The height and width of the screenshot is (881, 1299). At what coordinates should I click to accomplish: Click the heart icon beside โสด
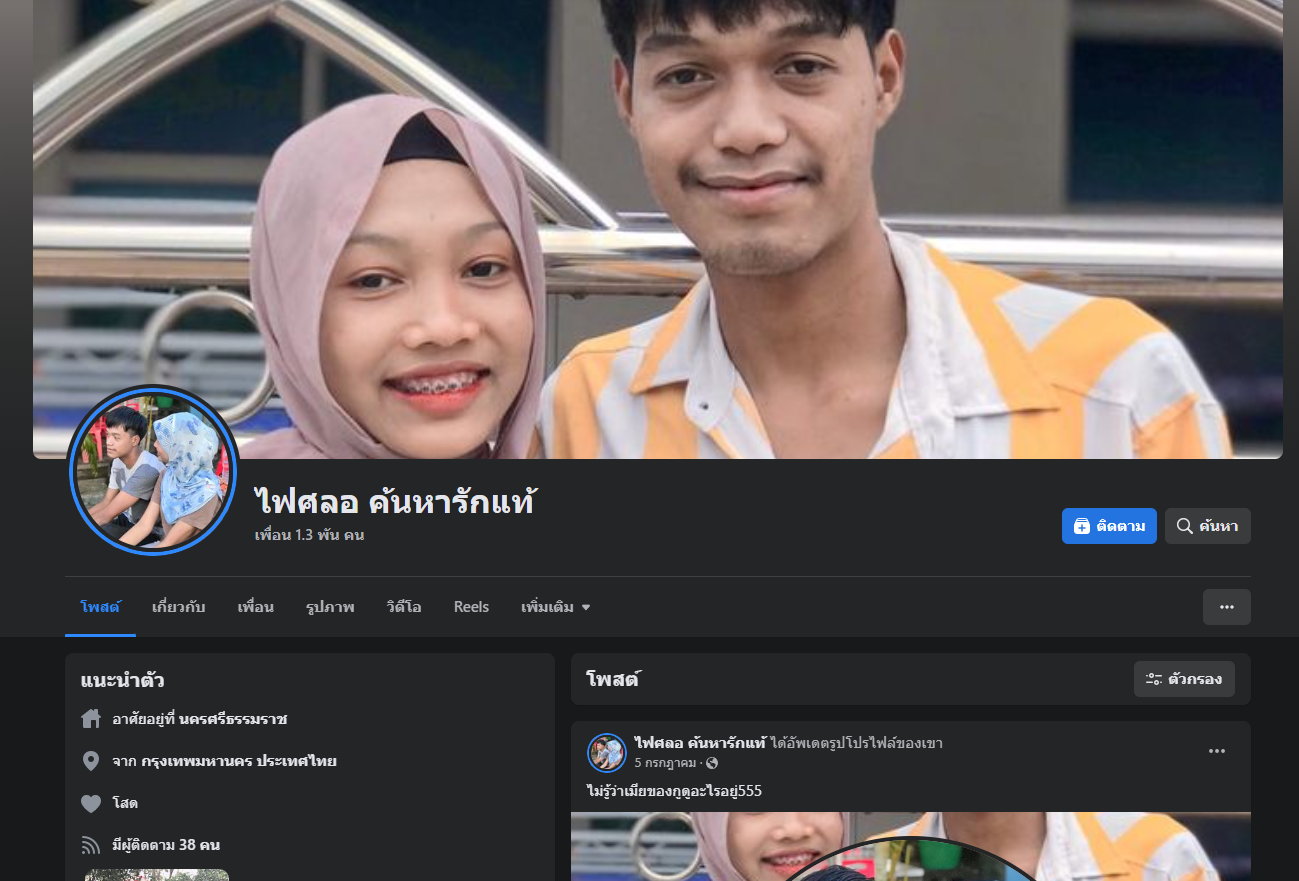coord(91,803)
